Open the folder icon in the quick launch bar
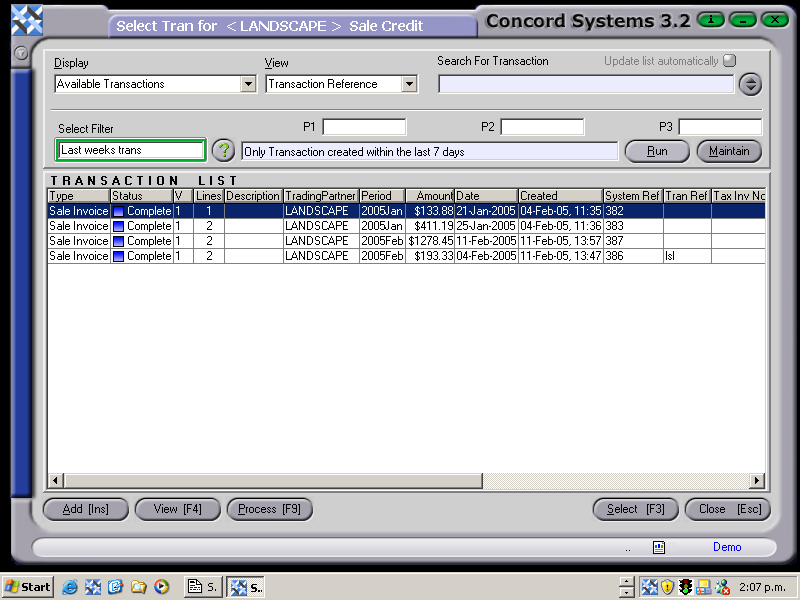The image size is (800, 600). pyautogui.click(x=140, y=587)
